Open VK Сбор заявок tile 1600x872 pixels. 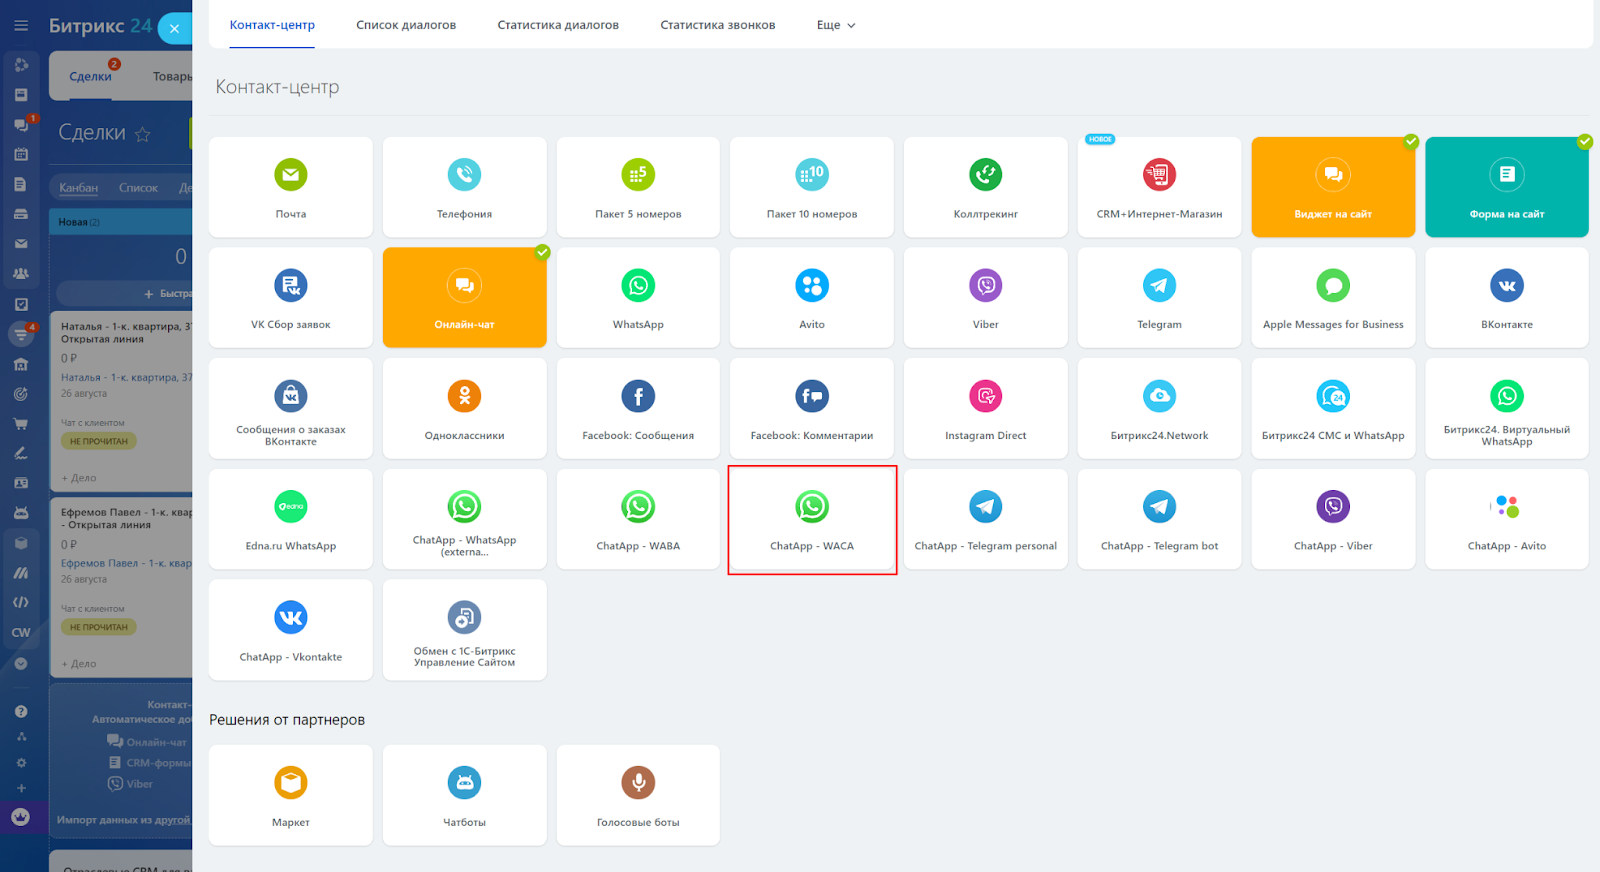coord(290,298)
